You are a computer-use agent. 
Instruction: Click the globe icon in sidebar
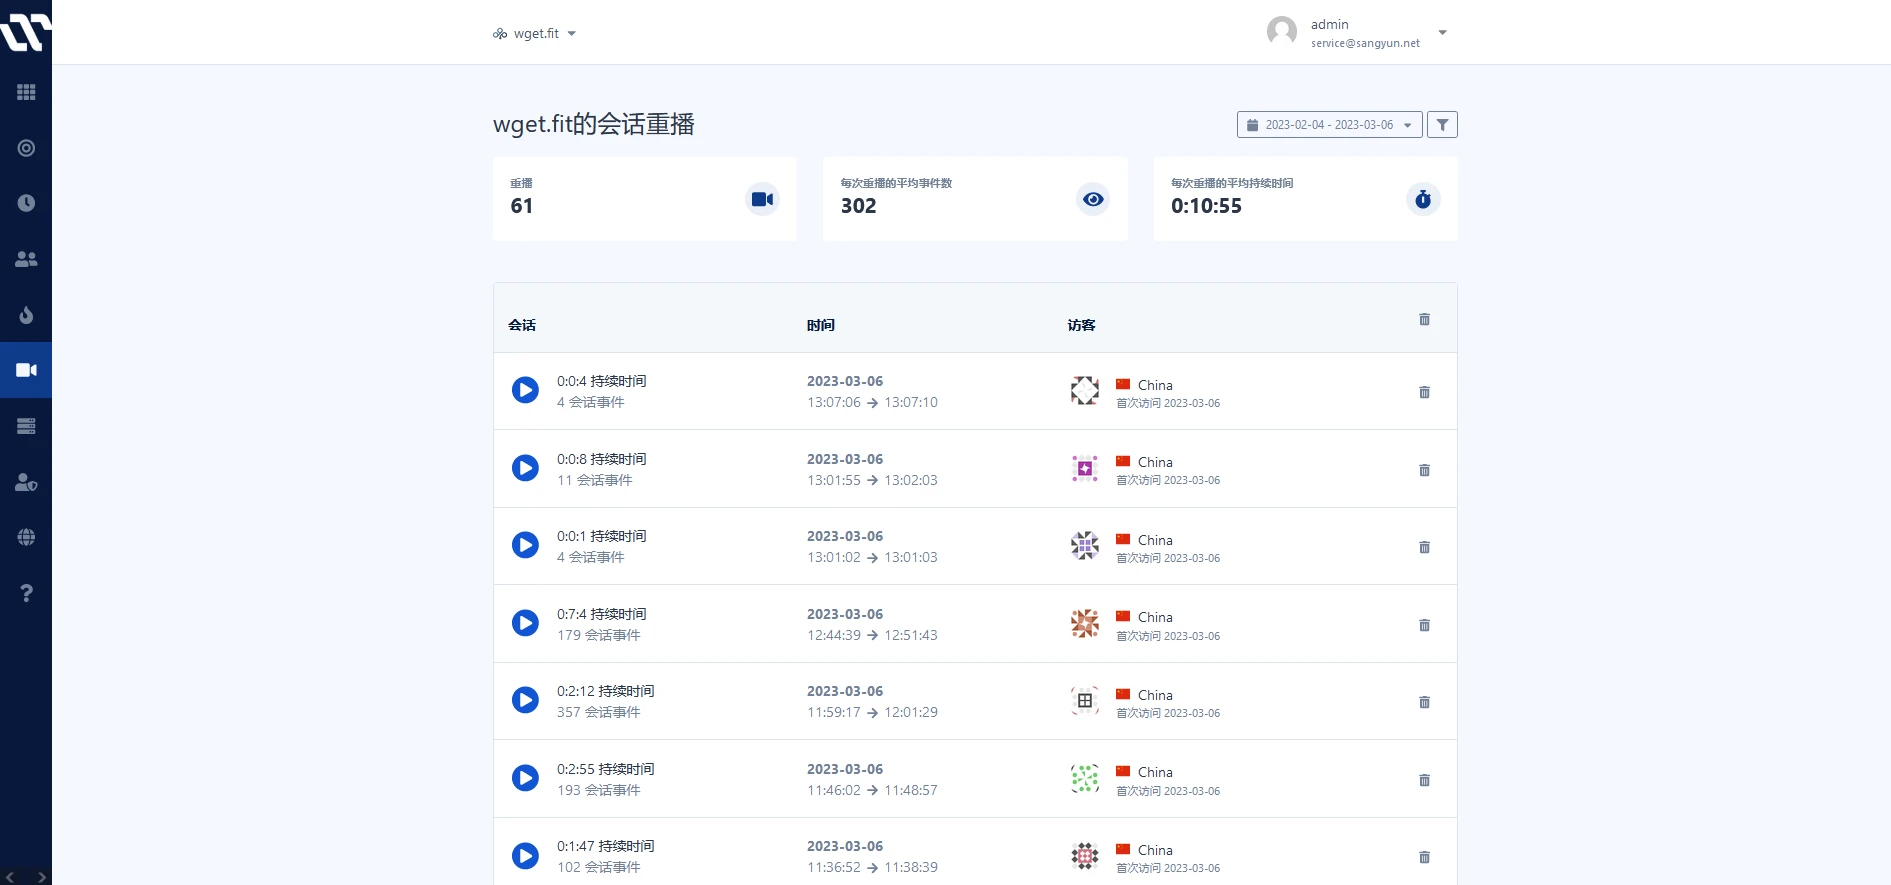tap(26, 537)
